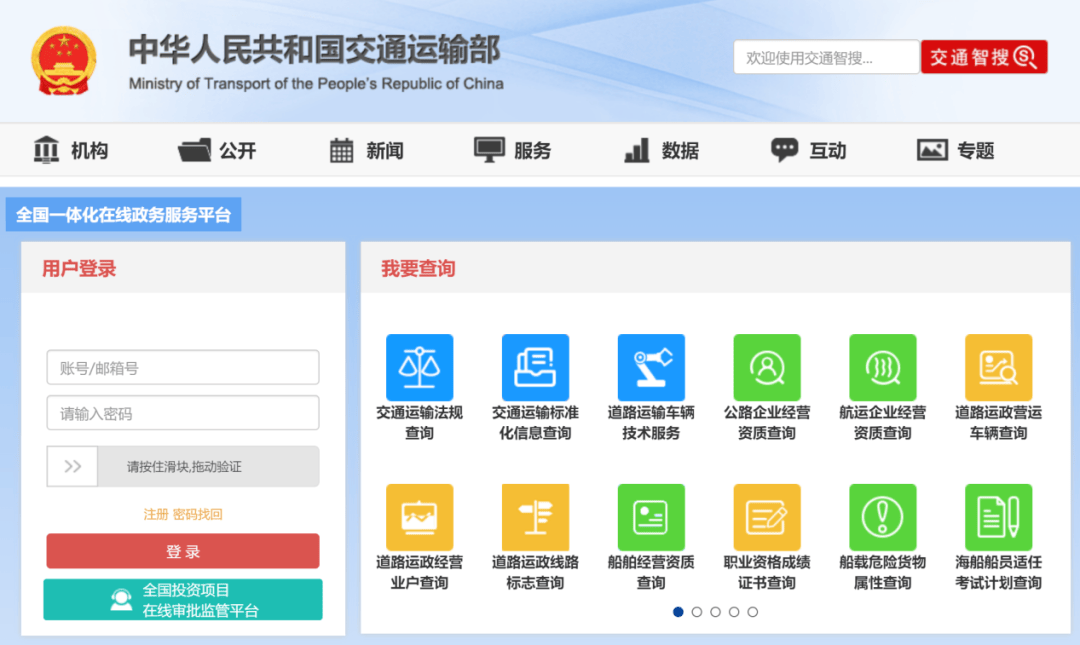The image size is (1080, 645).
Task: Click the slider handle double-arrow
Action: pyautogui.click(x=72, y=467)
